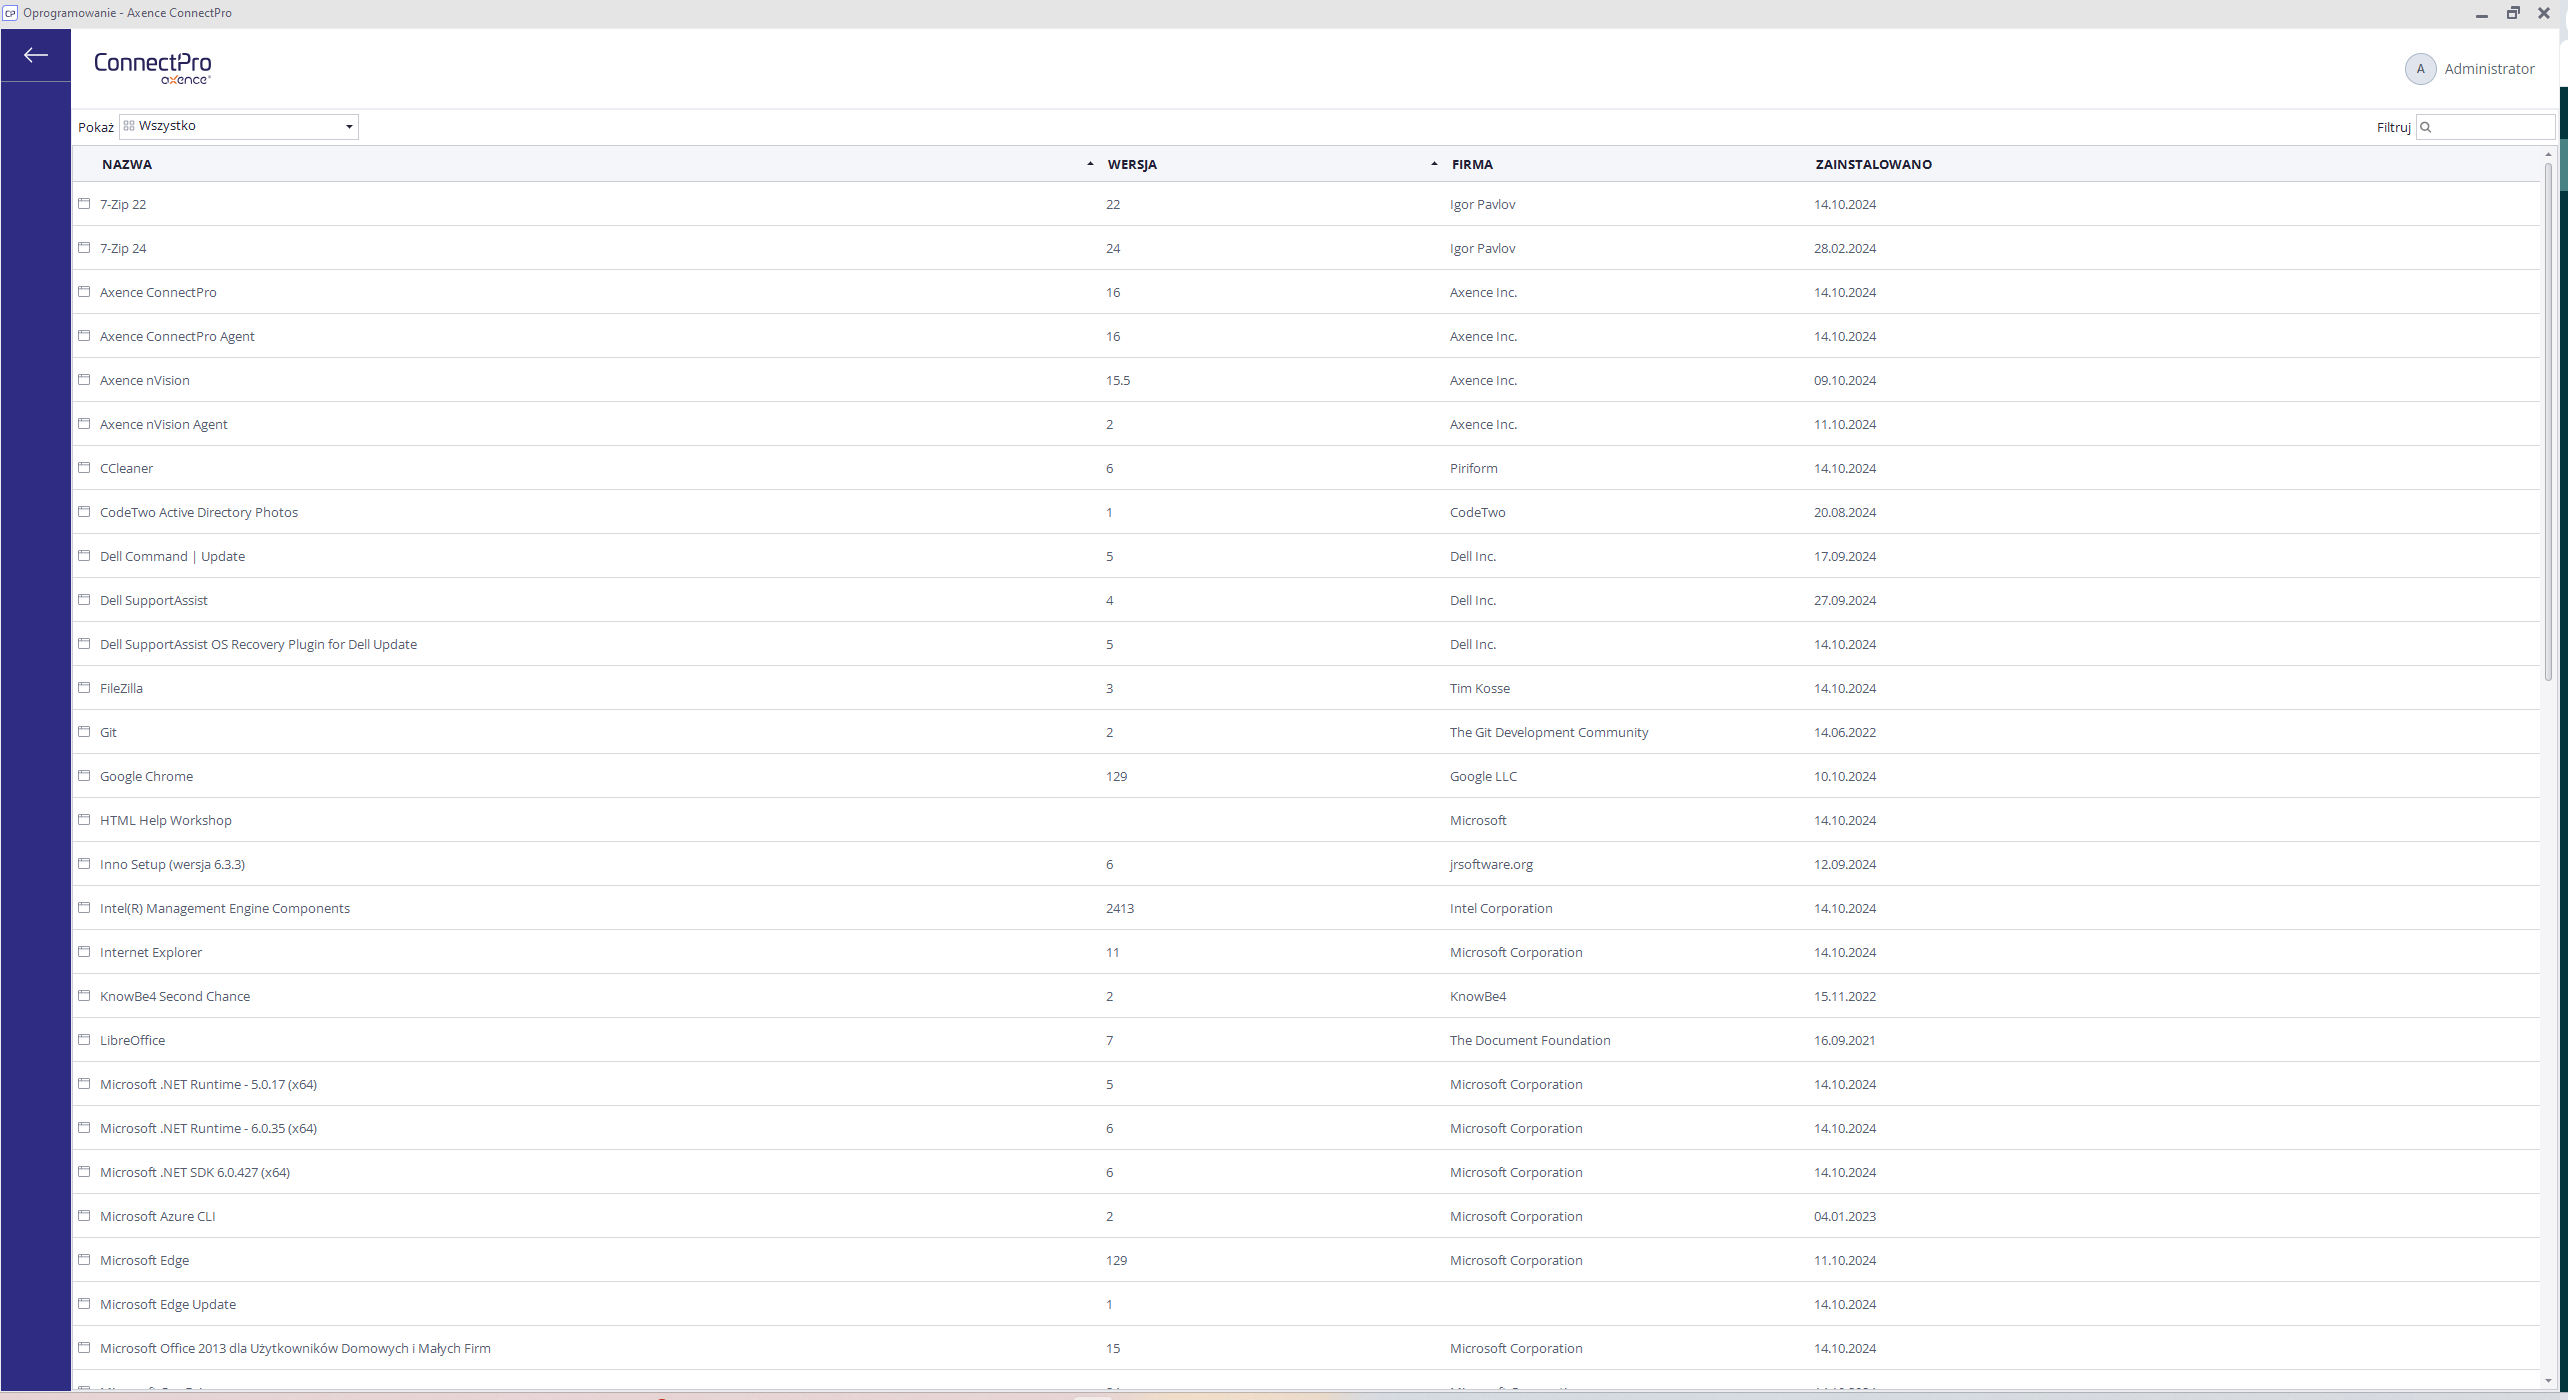Viewport: 2568px width, 1400px height.
Task: Click the 7-Zip 24 row icon
Action: pyautogui.click(x=84, y=248)
